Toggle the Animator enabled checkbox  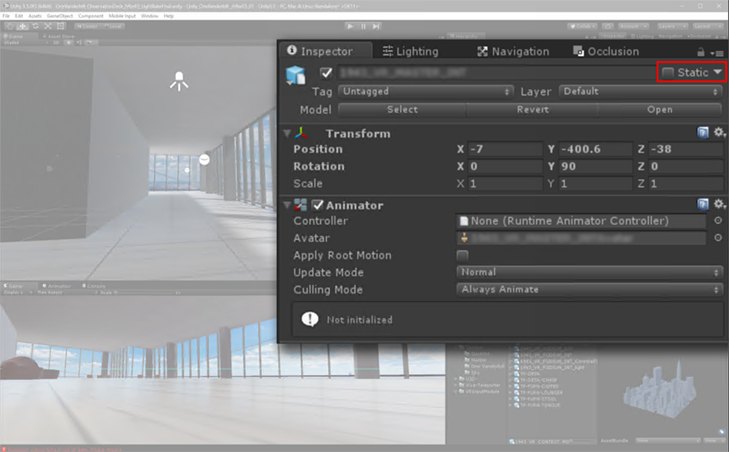point(318,205)
